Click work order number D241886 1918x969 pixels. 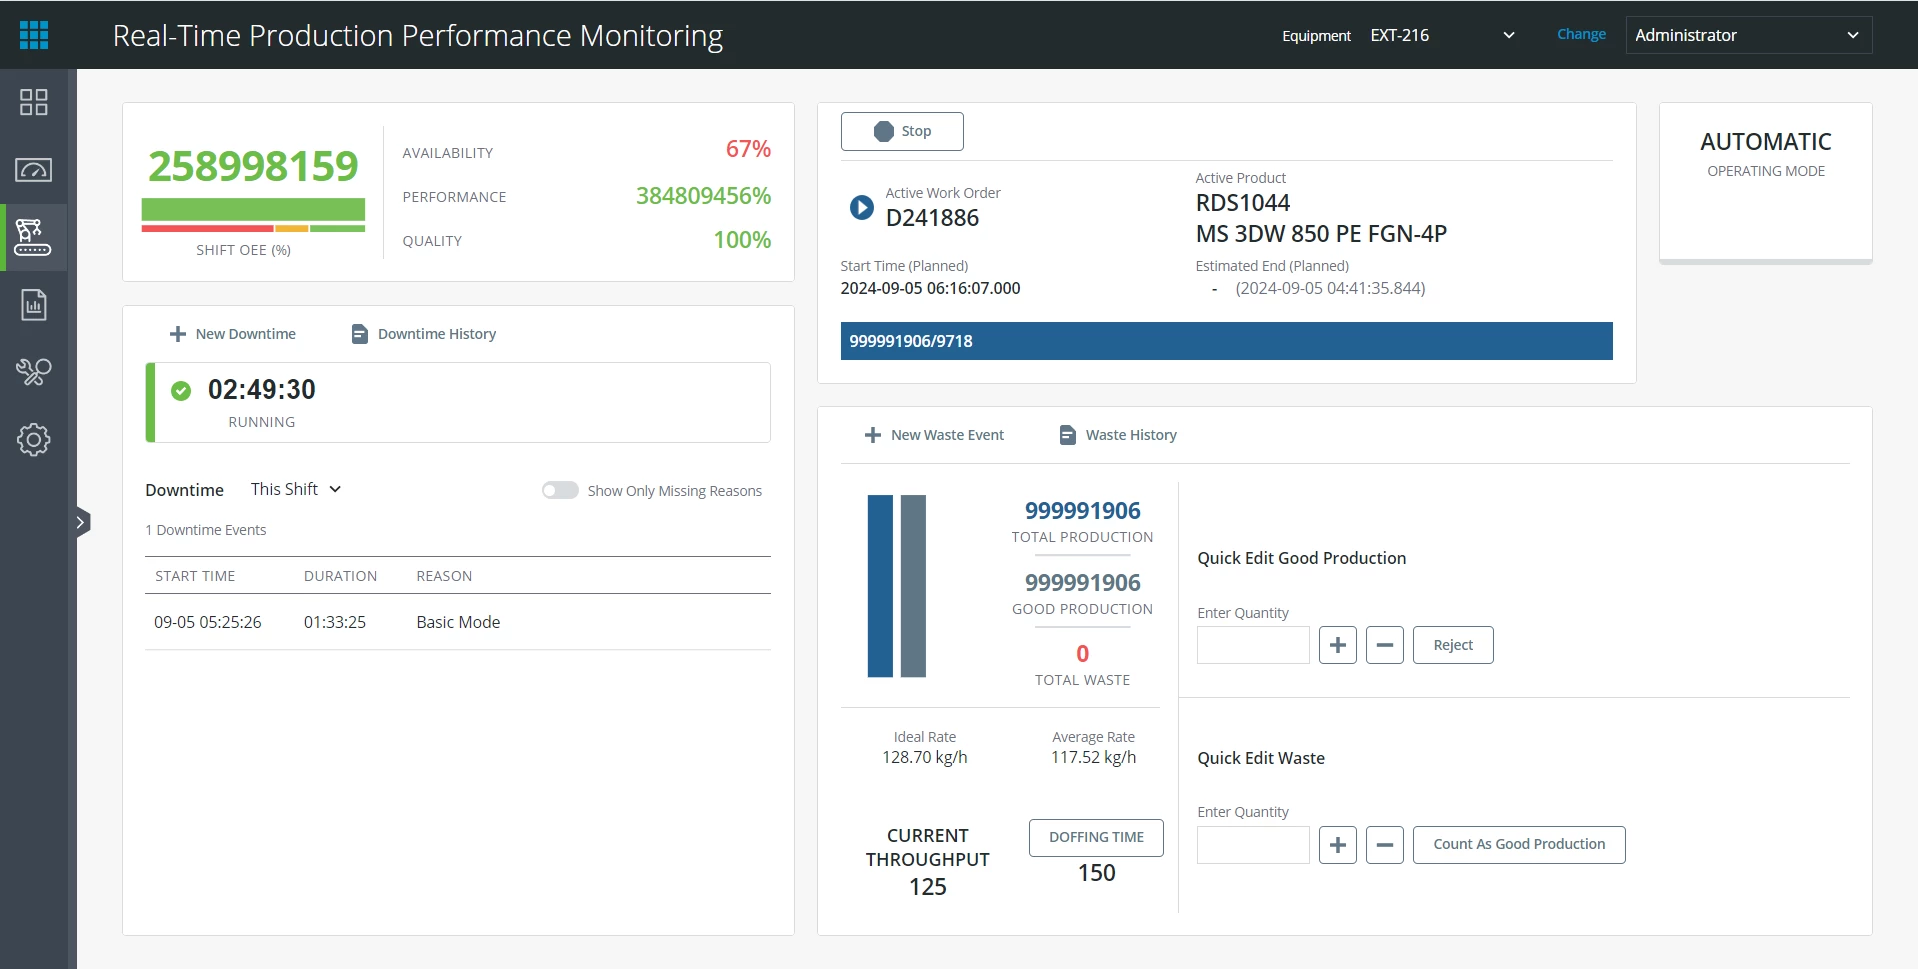click(x=932, y=218)
